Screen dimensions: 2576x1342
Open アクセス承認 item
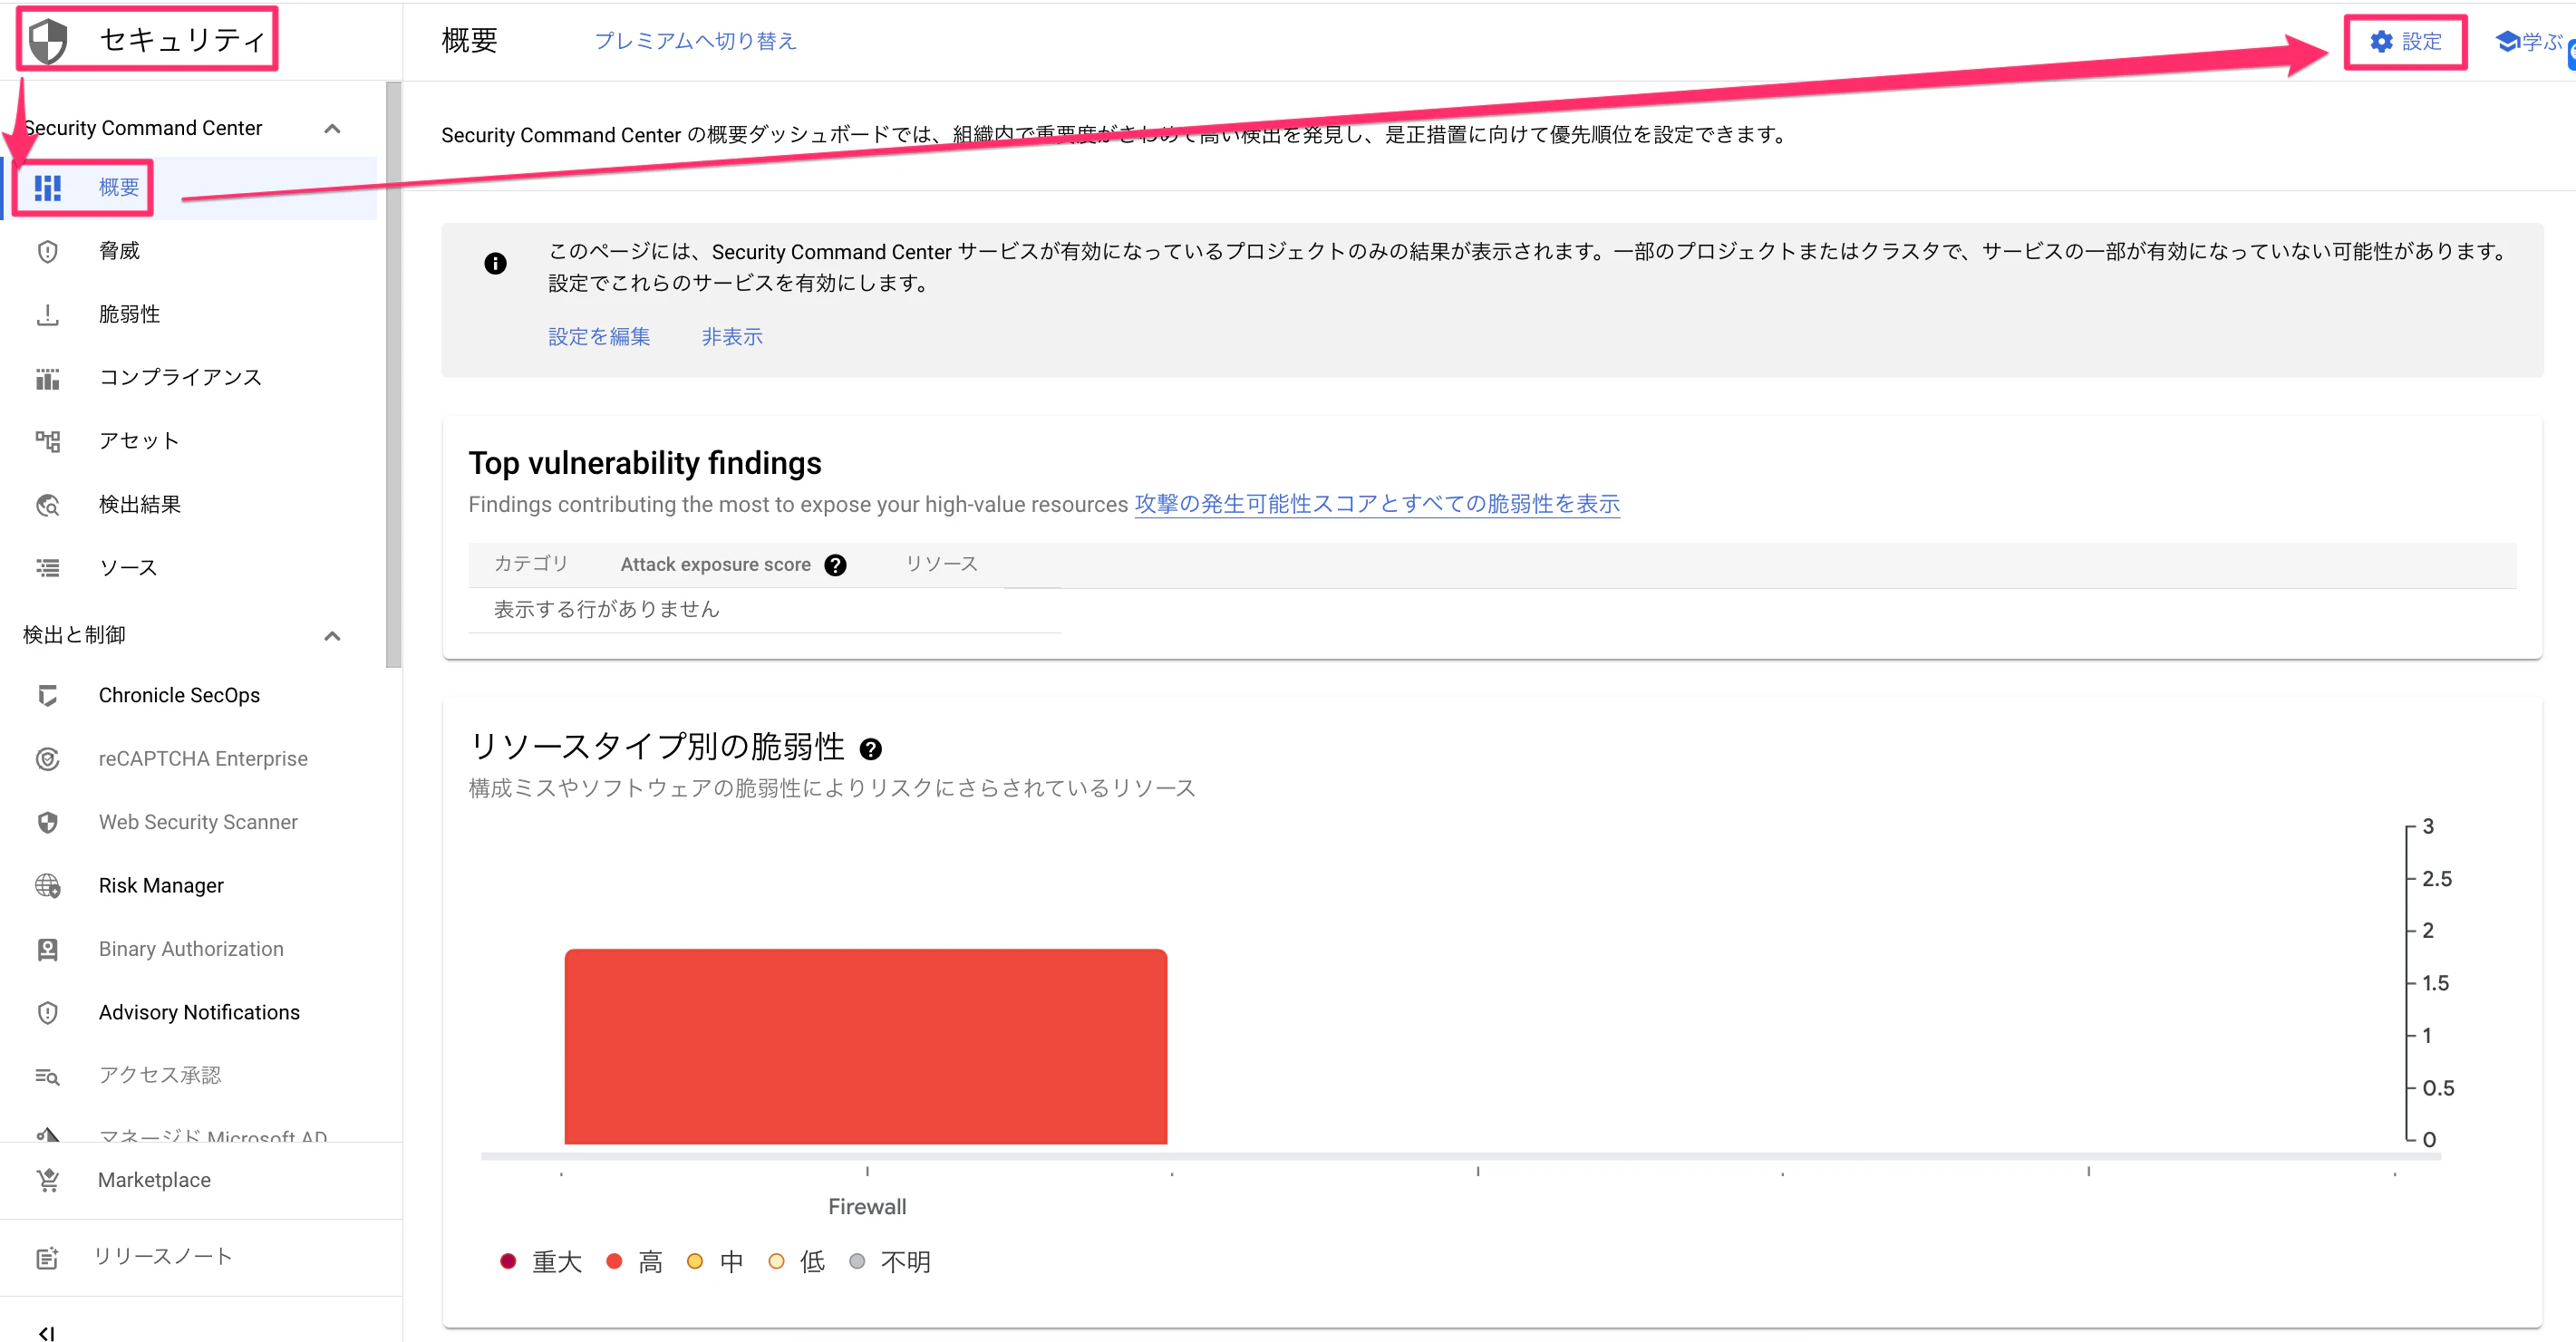tap(188, 1076)
